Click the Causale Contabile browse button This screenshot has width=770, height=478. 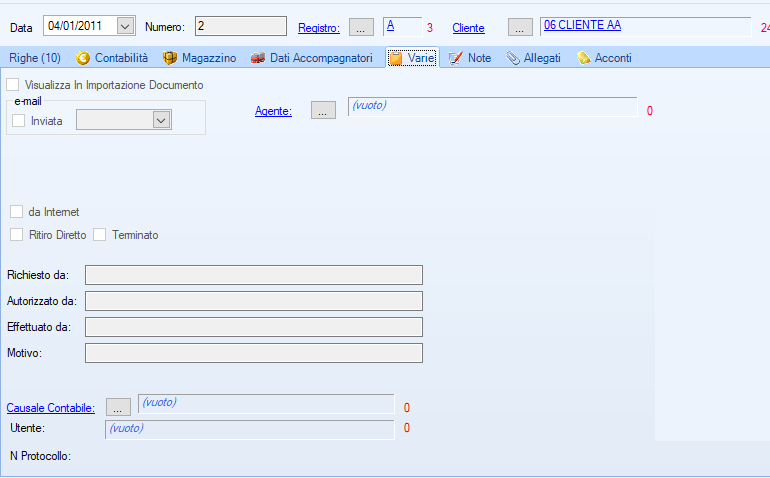click(118, 407)
